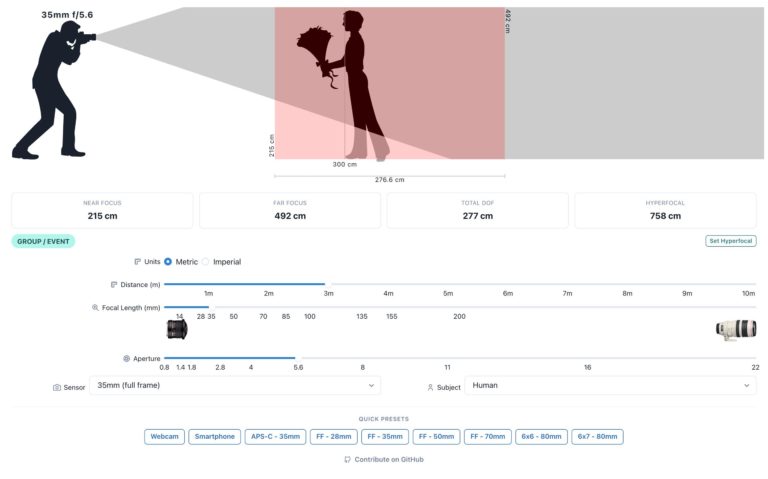Viewport: 768px width, 479px height.
Task: Click the 200 focal length label
Action: 459,316
